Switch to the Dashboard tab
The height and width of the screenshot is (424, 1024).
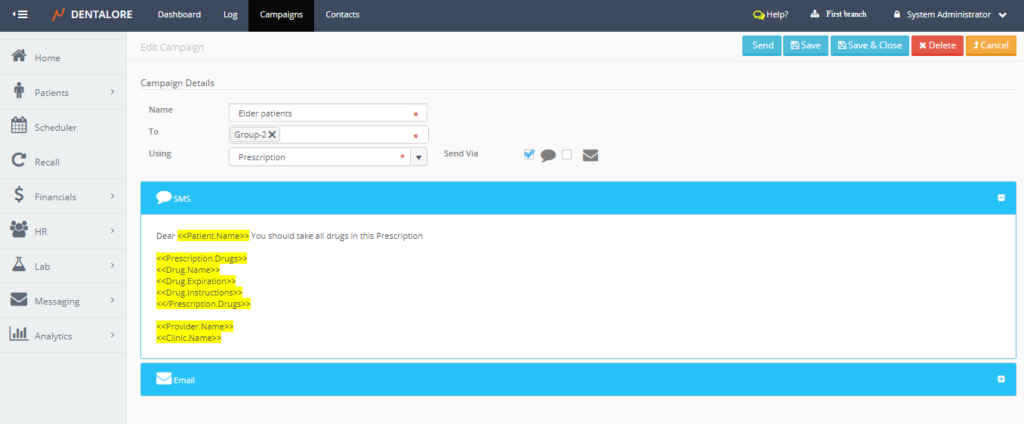pos(179,15)
